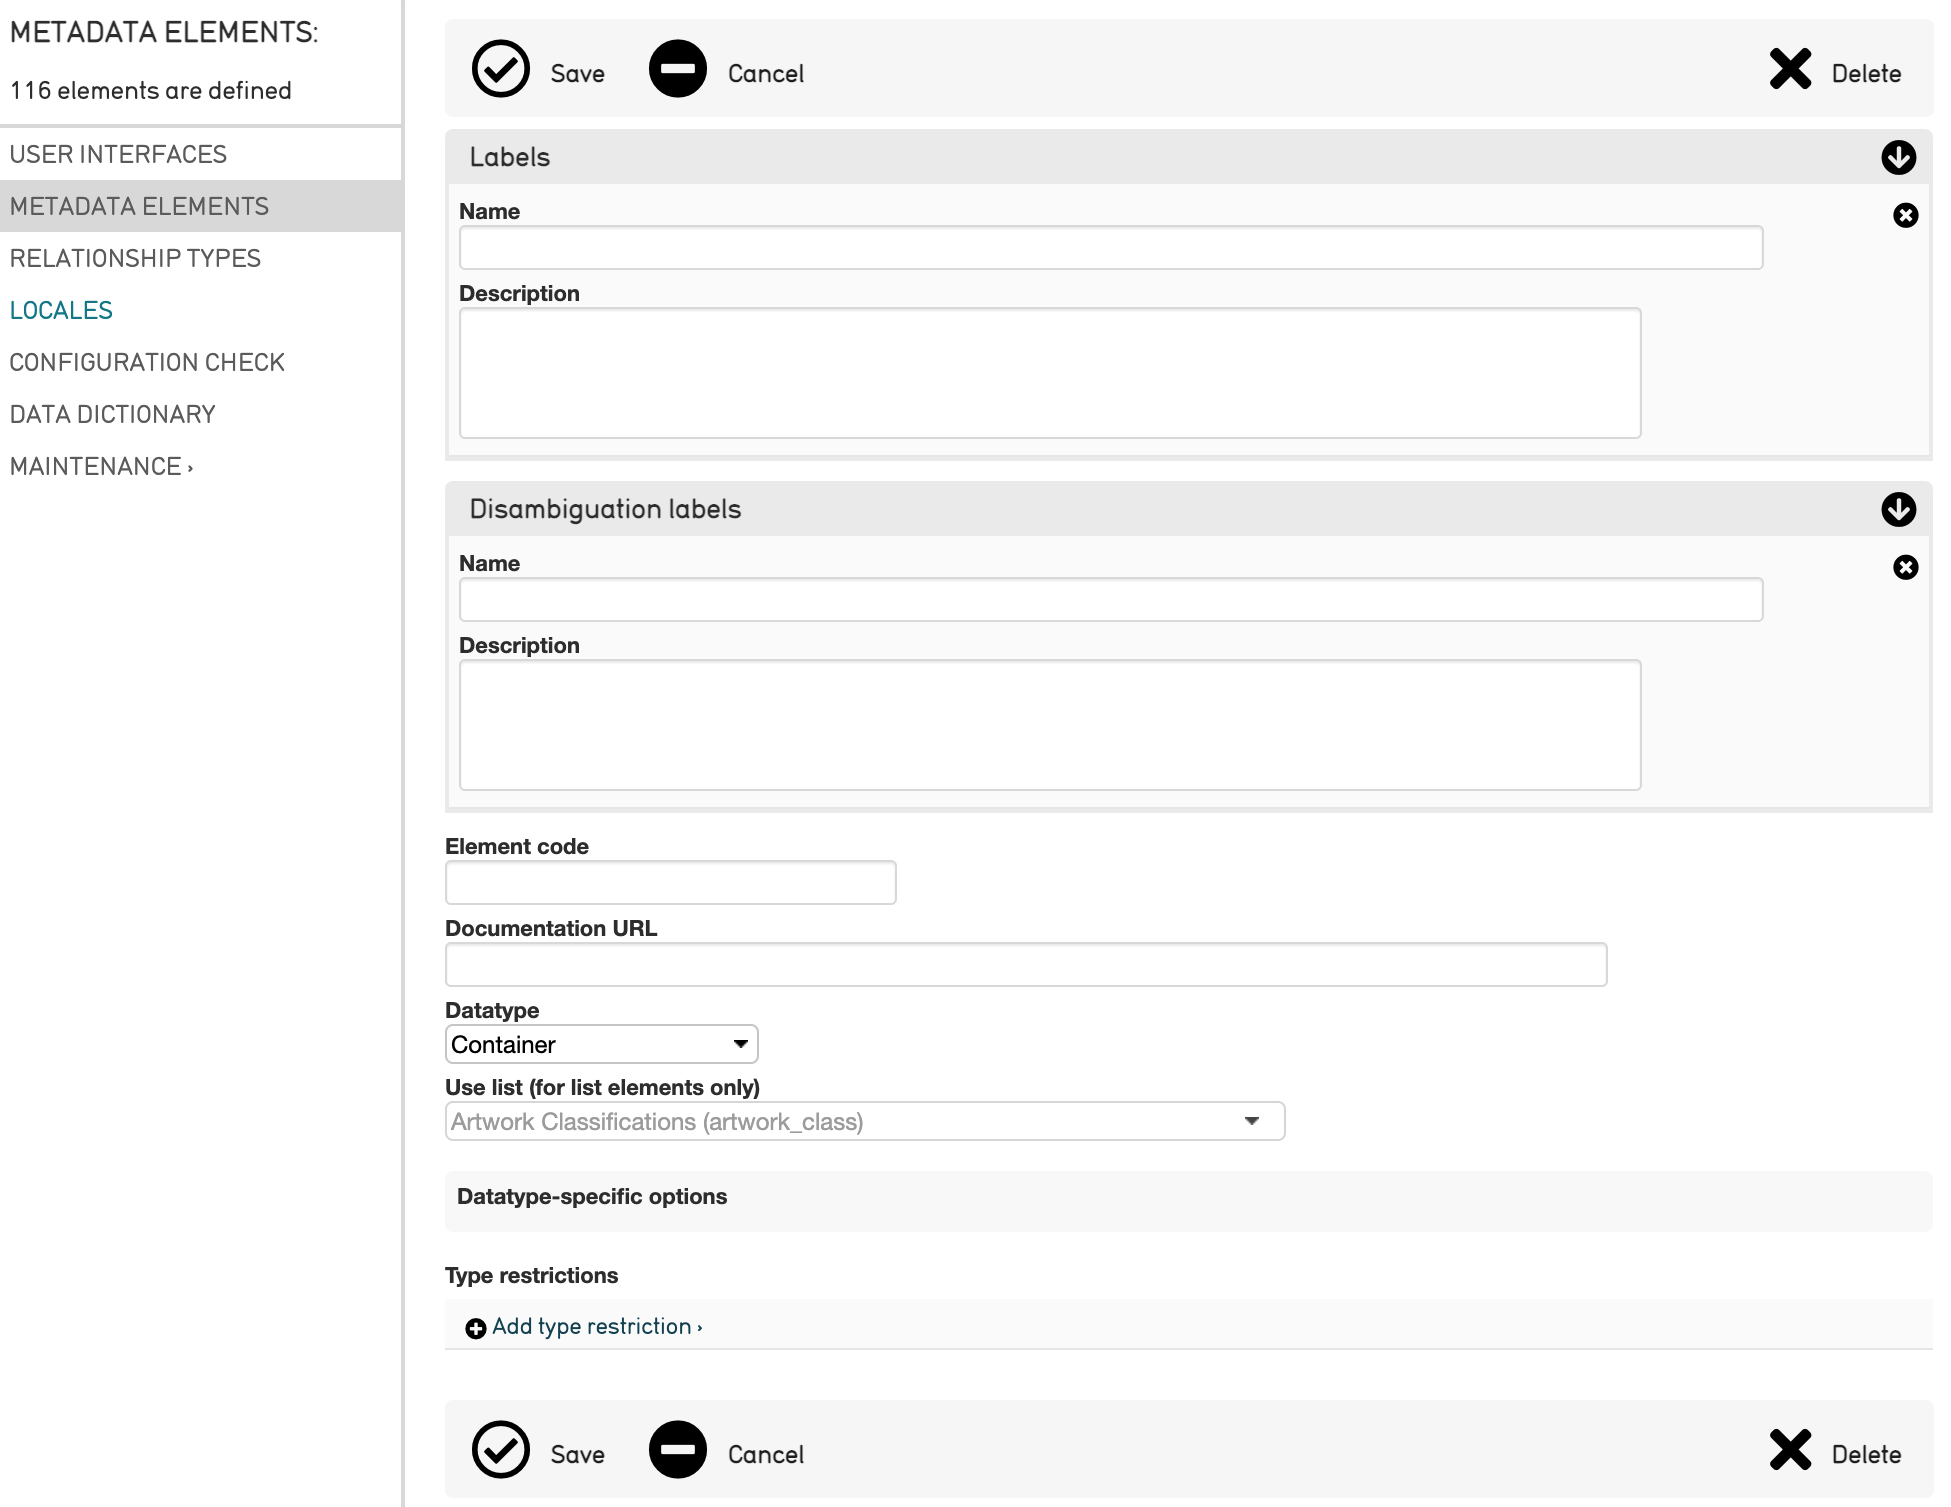Viewport: 1951px width, 1507px height.
Task: Click the bottom Delete X icon
Action: 1789,1449
